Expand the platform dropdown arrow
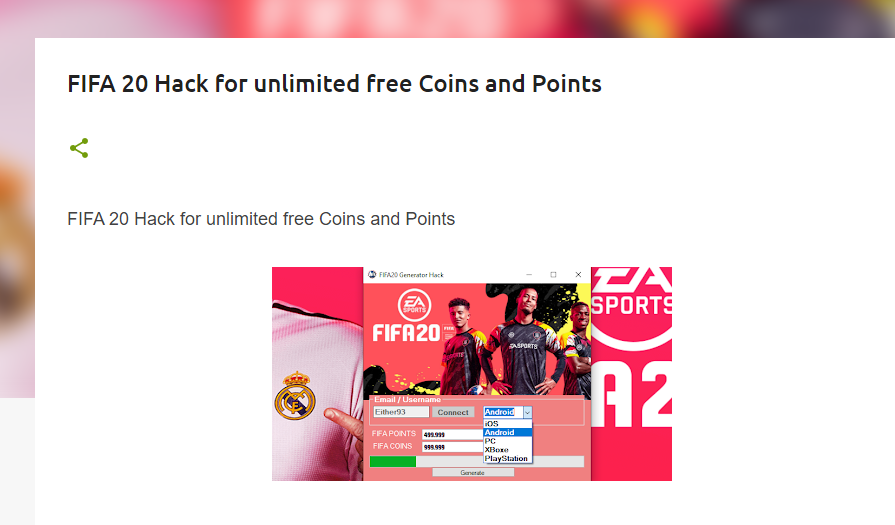The height and width of the screenshot is (525, 895). pyautogui.click(x=527, y=412)
